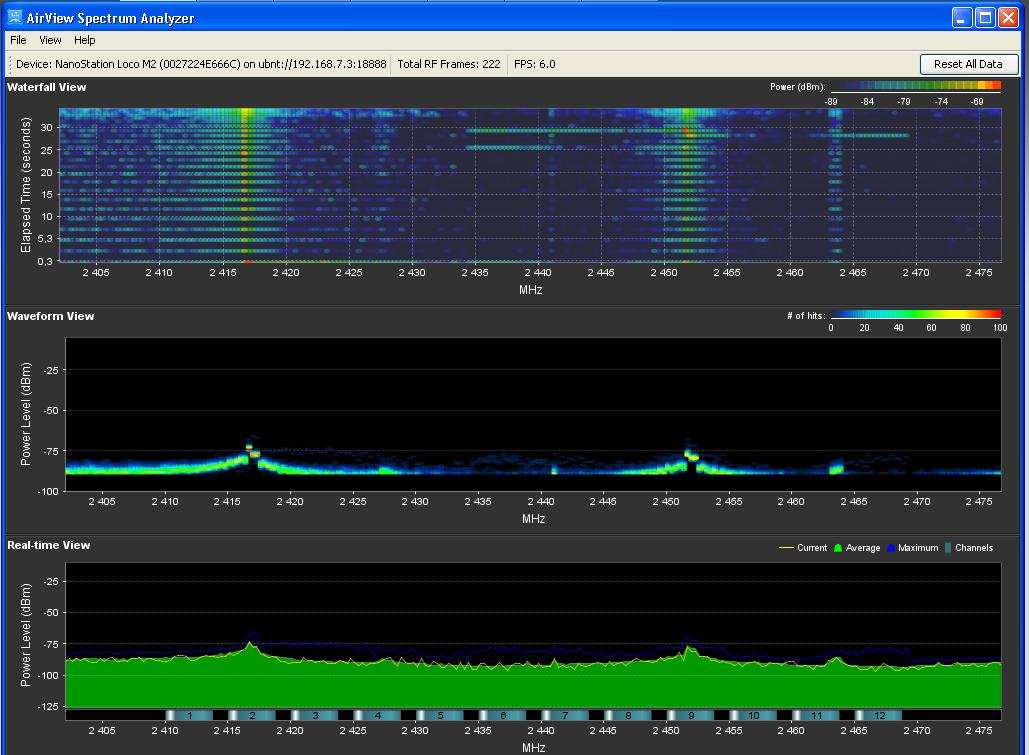The image size is (1029, 755).
Task: Select channel 6 marker on channel bar
Action: 503,716
